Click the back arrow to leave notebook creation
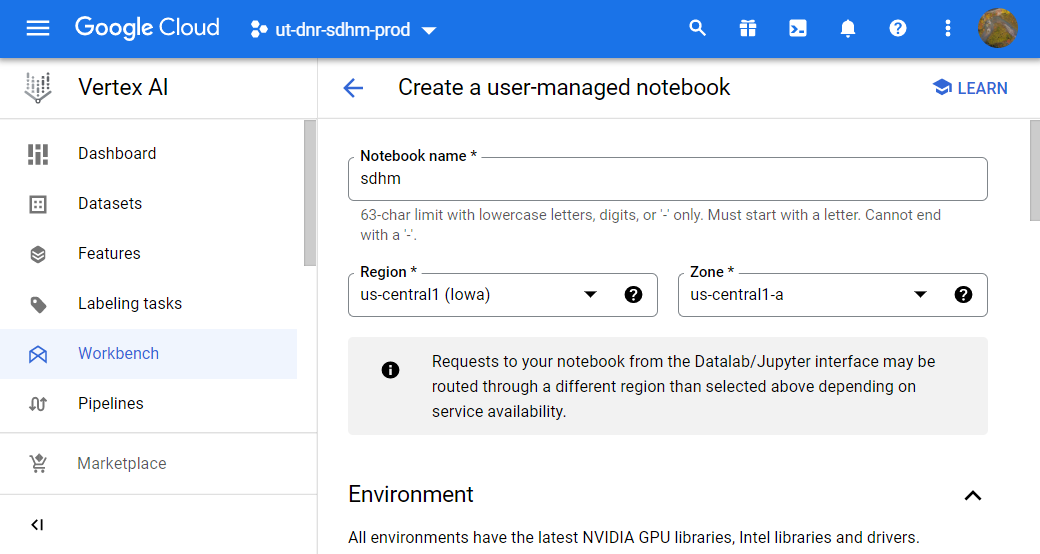The height and width of the screenshot is (554, 1040). [353, 88]
